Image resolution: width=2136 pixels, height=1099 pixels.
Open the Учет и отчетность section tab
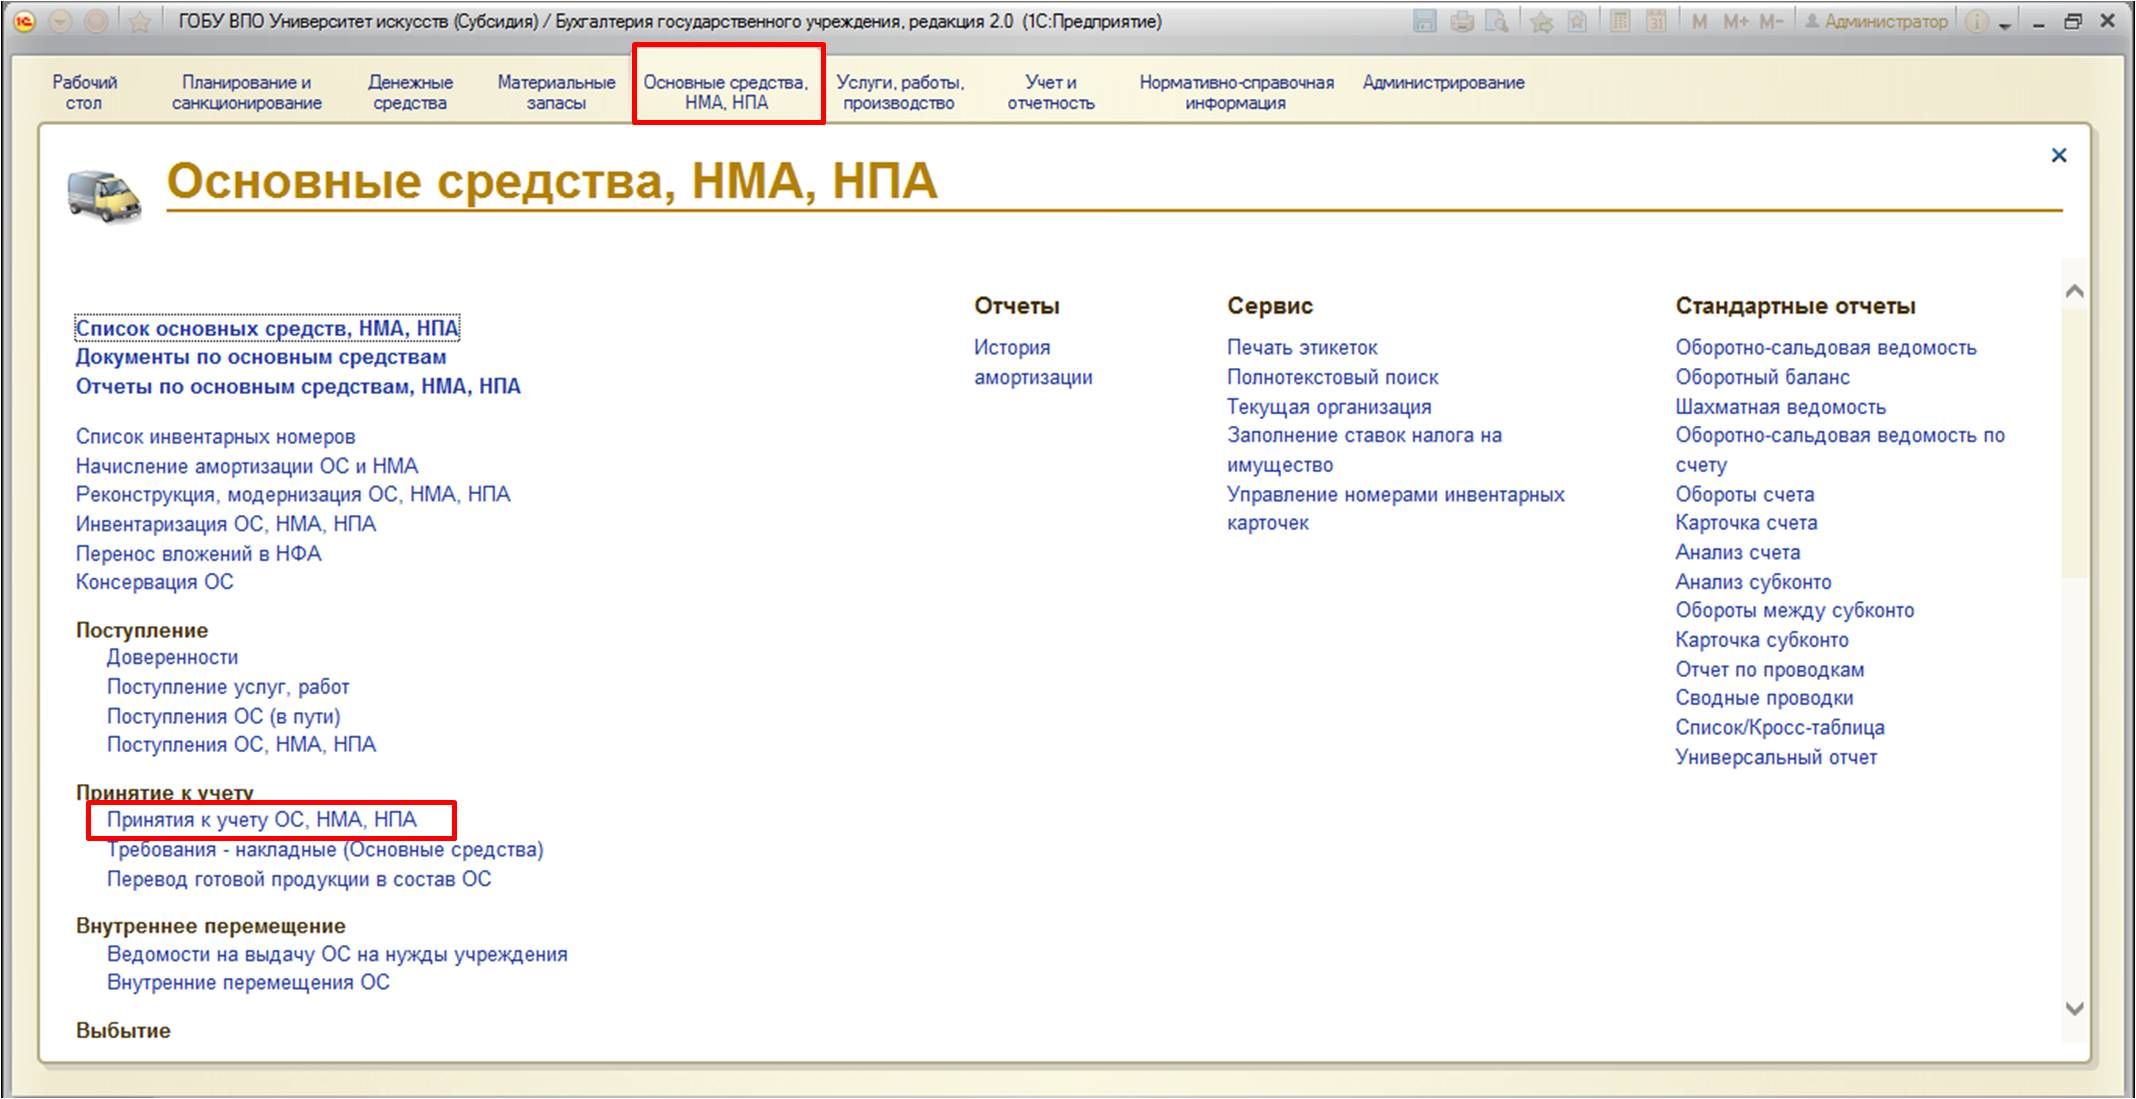click(x=1050, y=92)
